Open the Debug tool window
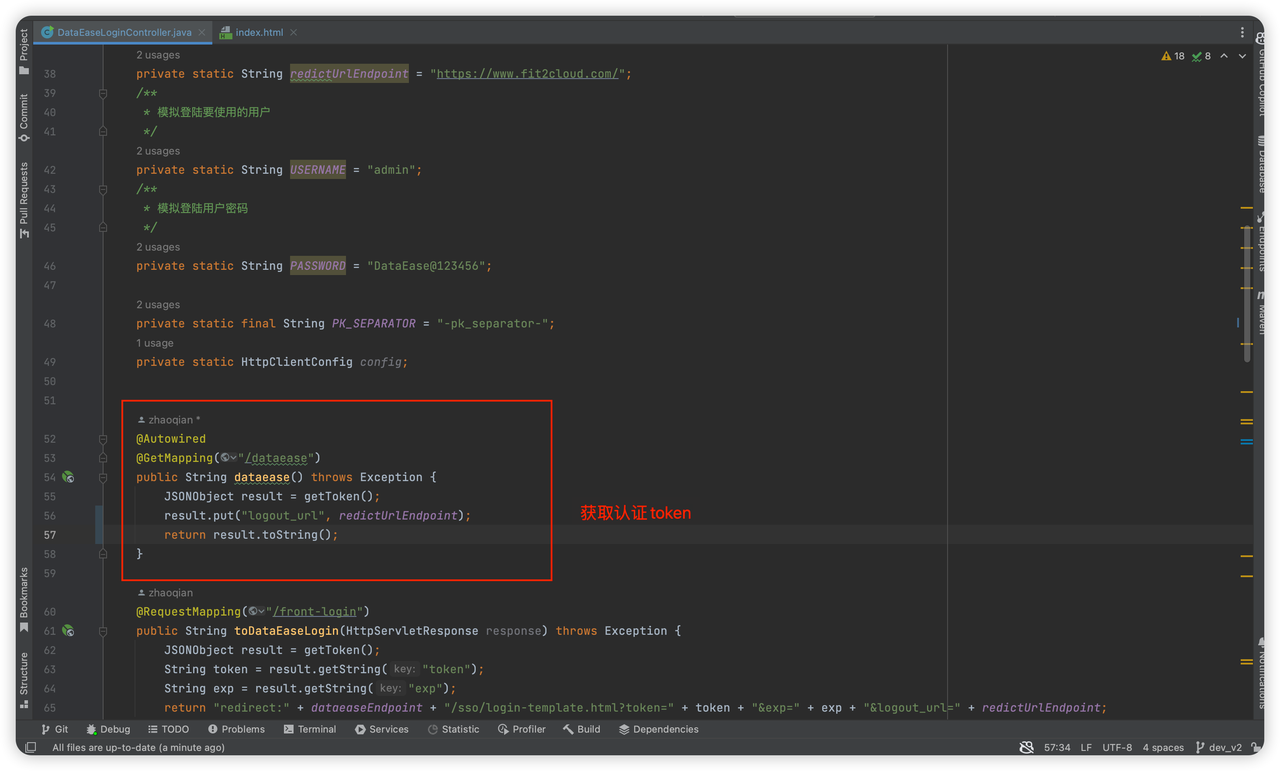Viewport: 1280px width, 771px height. pyautogui.click(x=108, y=729)
